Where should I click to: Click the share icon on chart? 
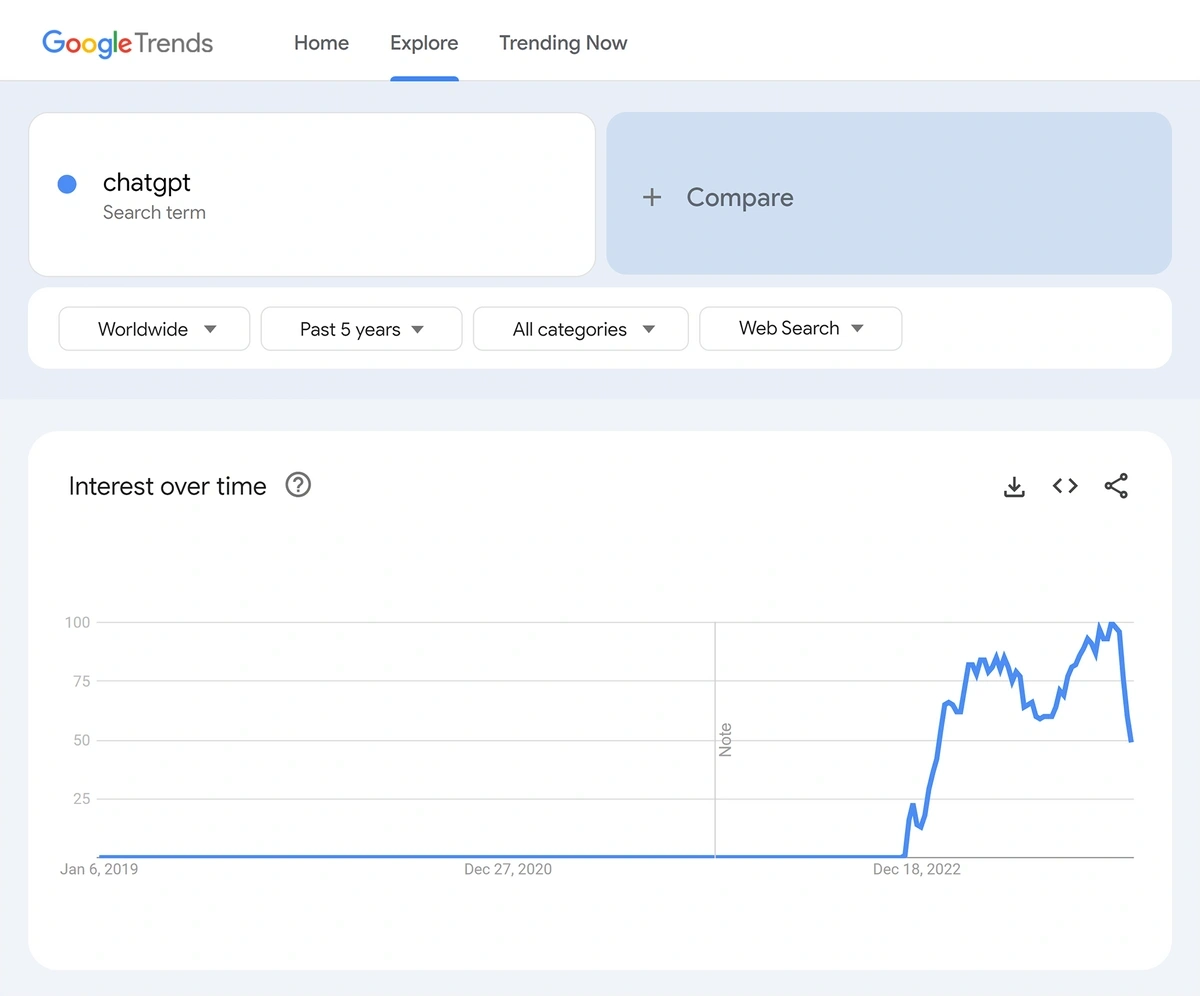[x=1116, y=486]
